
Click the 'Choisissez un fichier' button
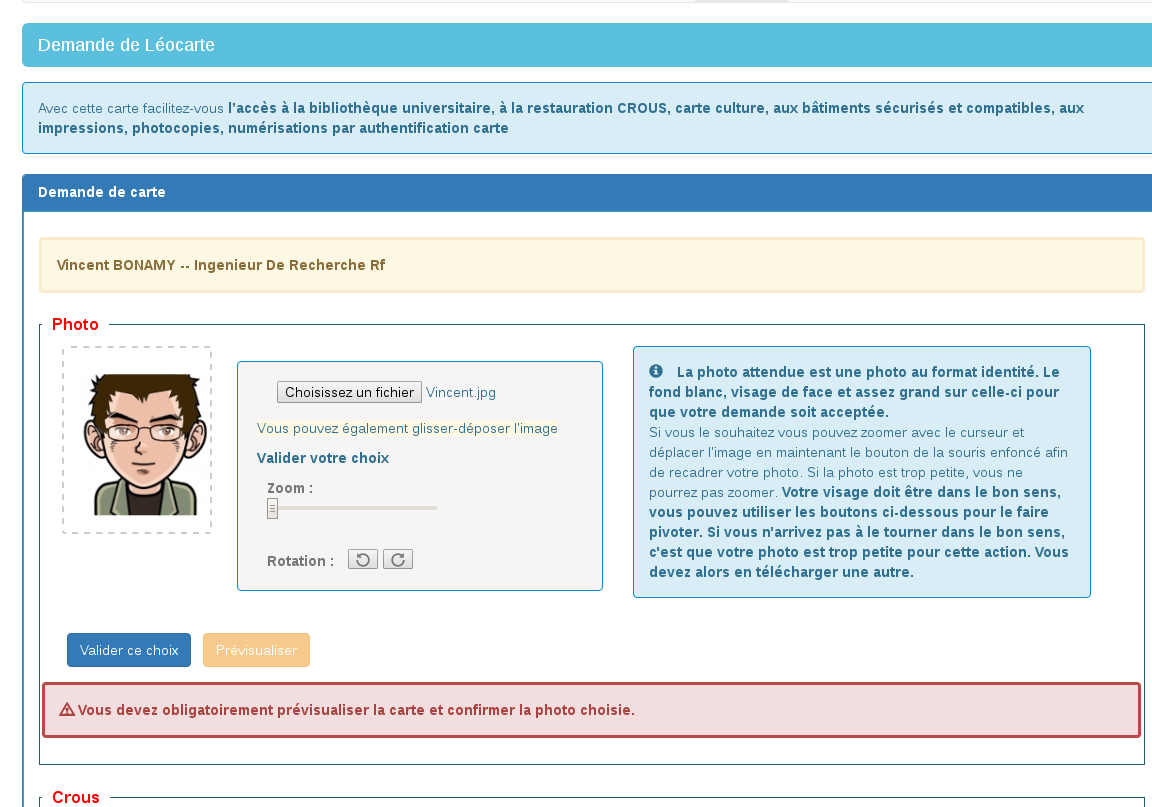(x=349, y=392)
